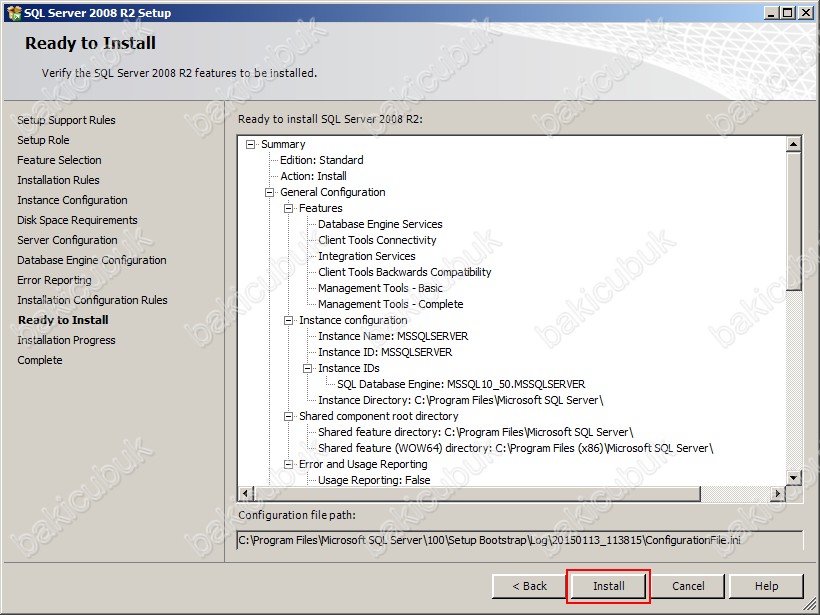Select Integration Services in the tree
Image resolution: width=820 pixels, height=615 pixels.
367,256
